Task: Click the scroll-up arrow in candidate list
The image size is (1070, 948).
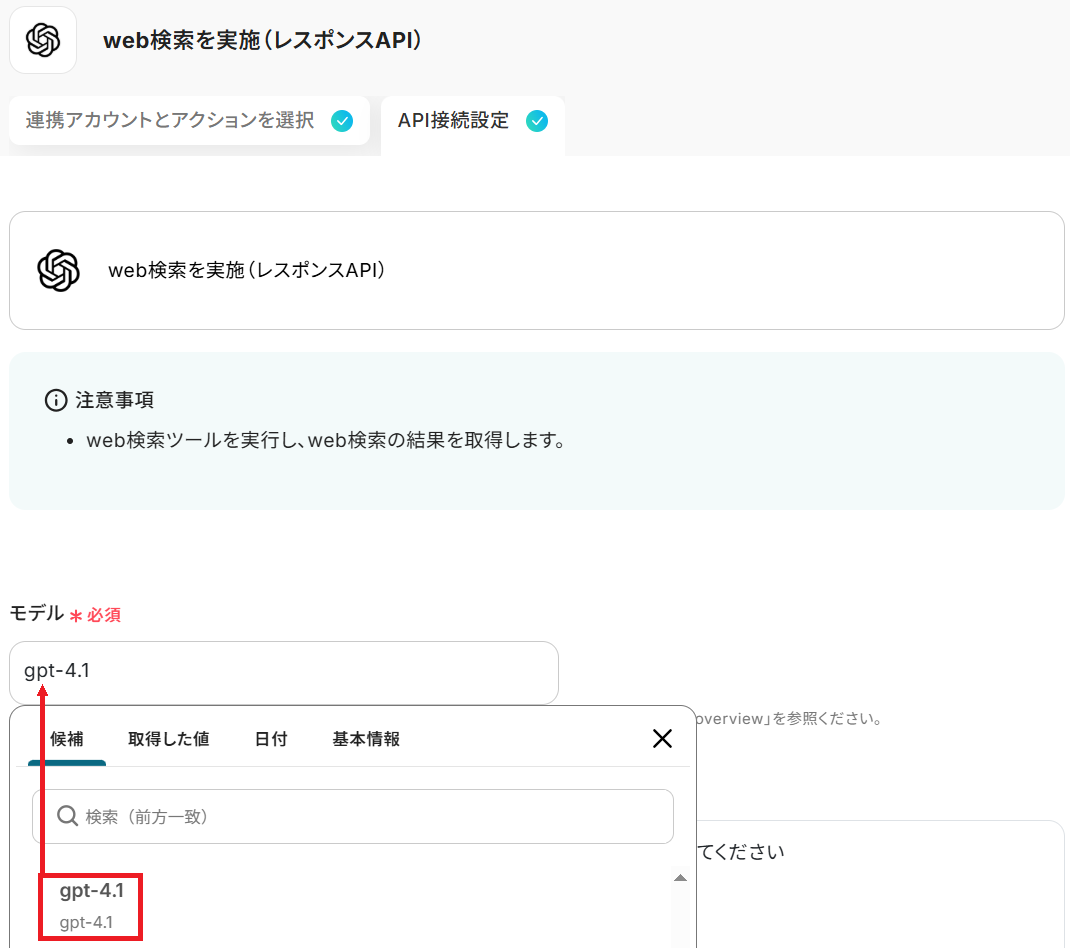Action: coord(680,878)
